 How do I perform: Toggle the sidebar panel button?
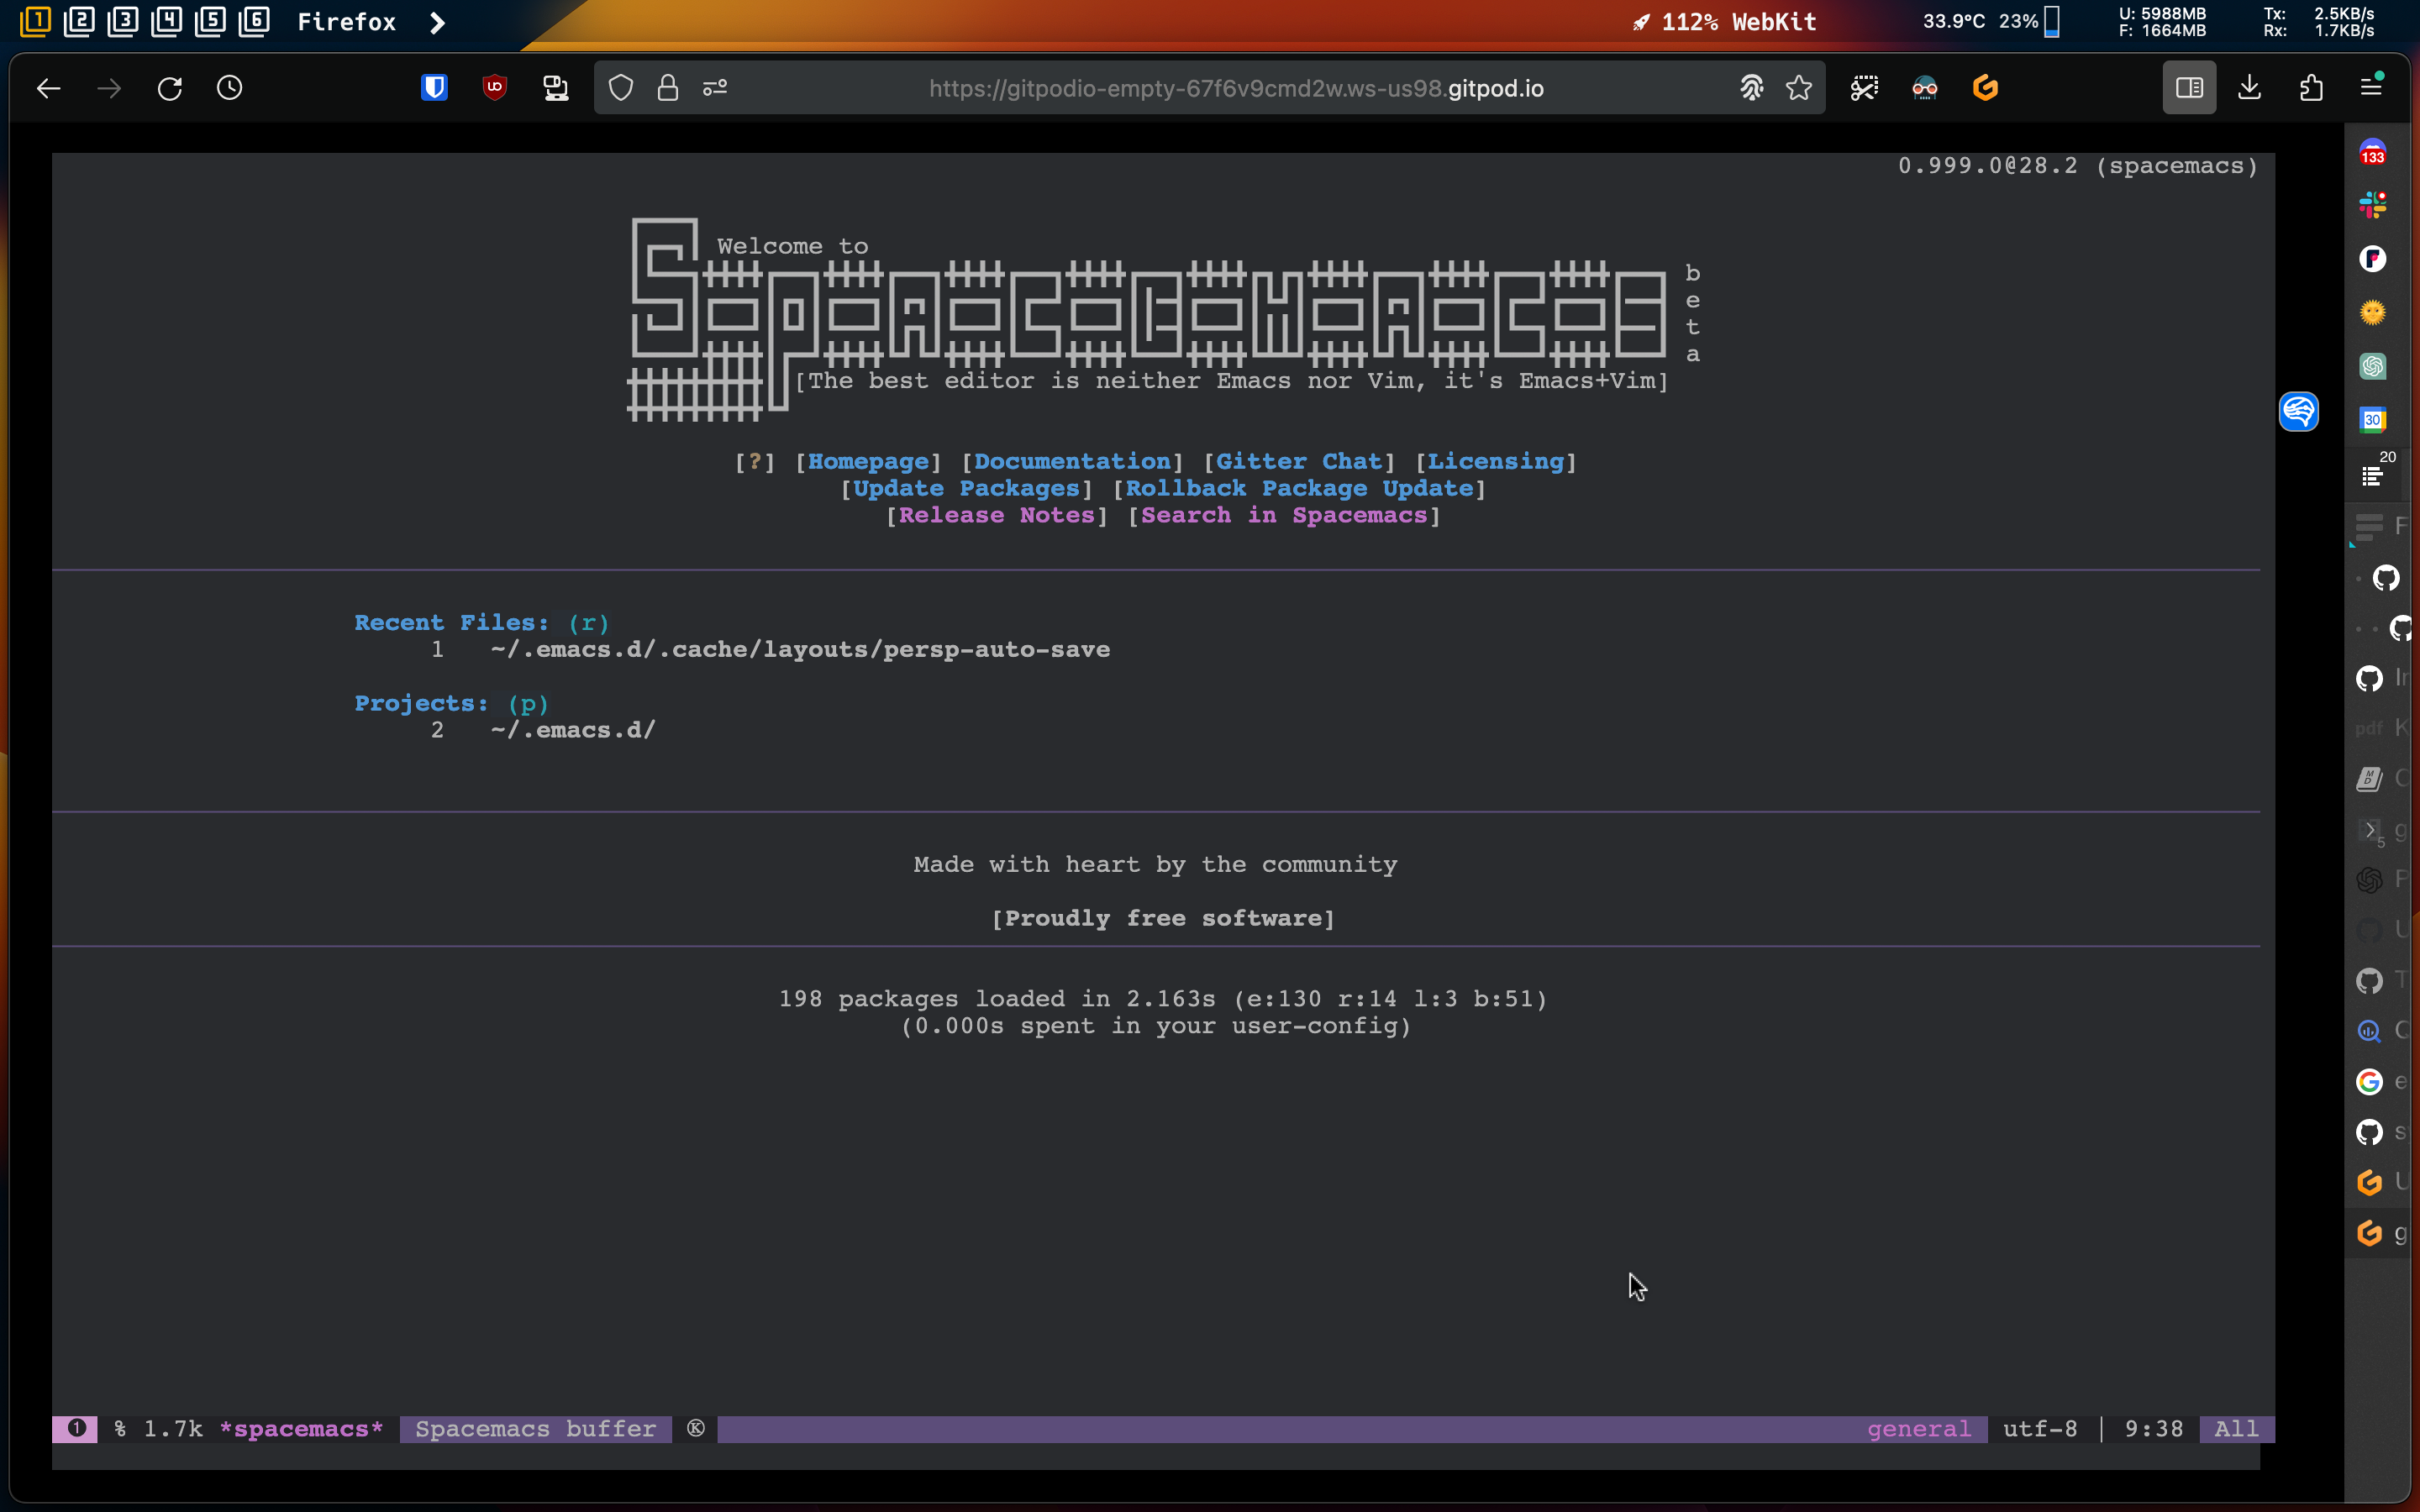point(2189,88)
